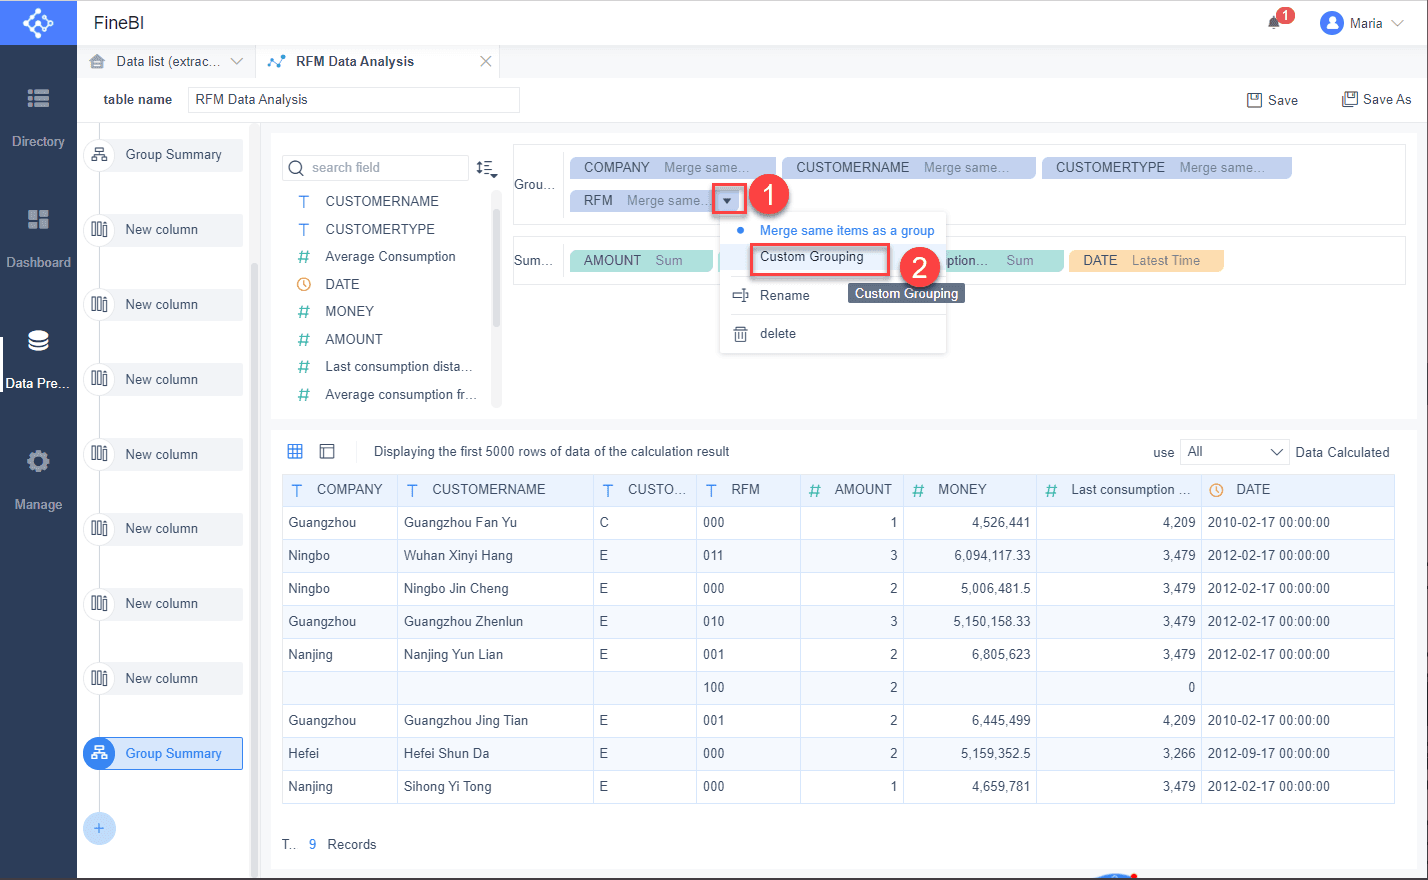This screenshot has height=880, width=1428.
Task: Select the AMOUNT field in list
Action: (354, 340)
